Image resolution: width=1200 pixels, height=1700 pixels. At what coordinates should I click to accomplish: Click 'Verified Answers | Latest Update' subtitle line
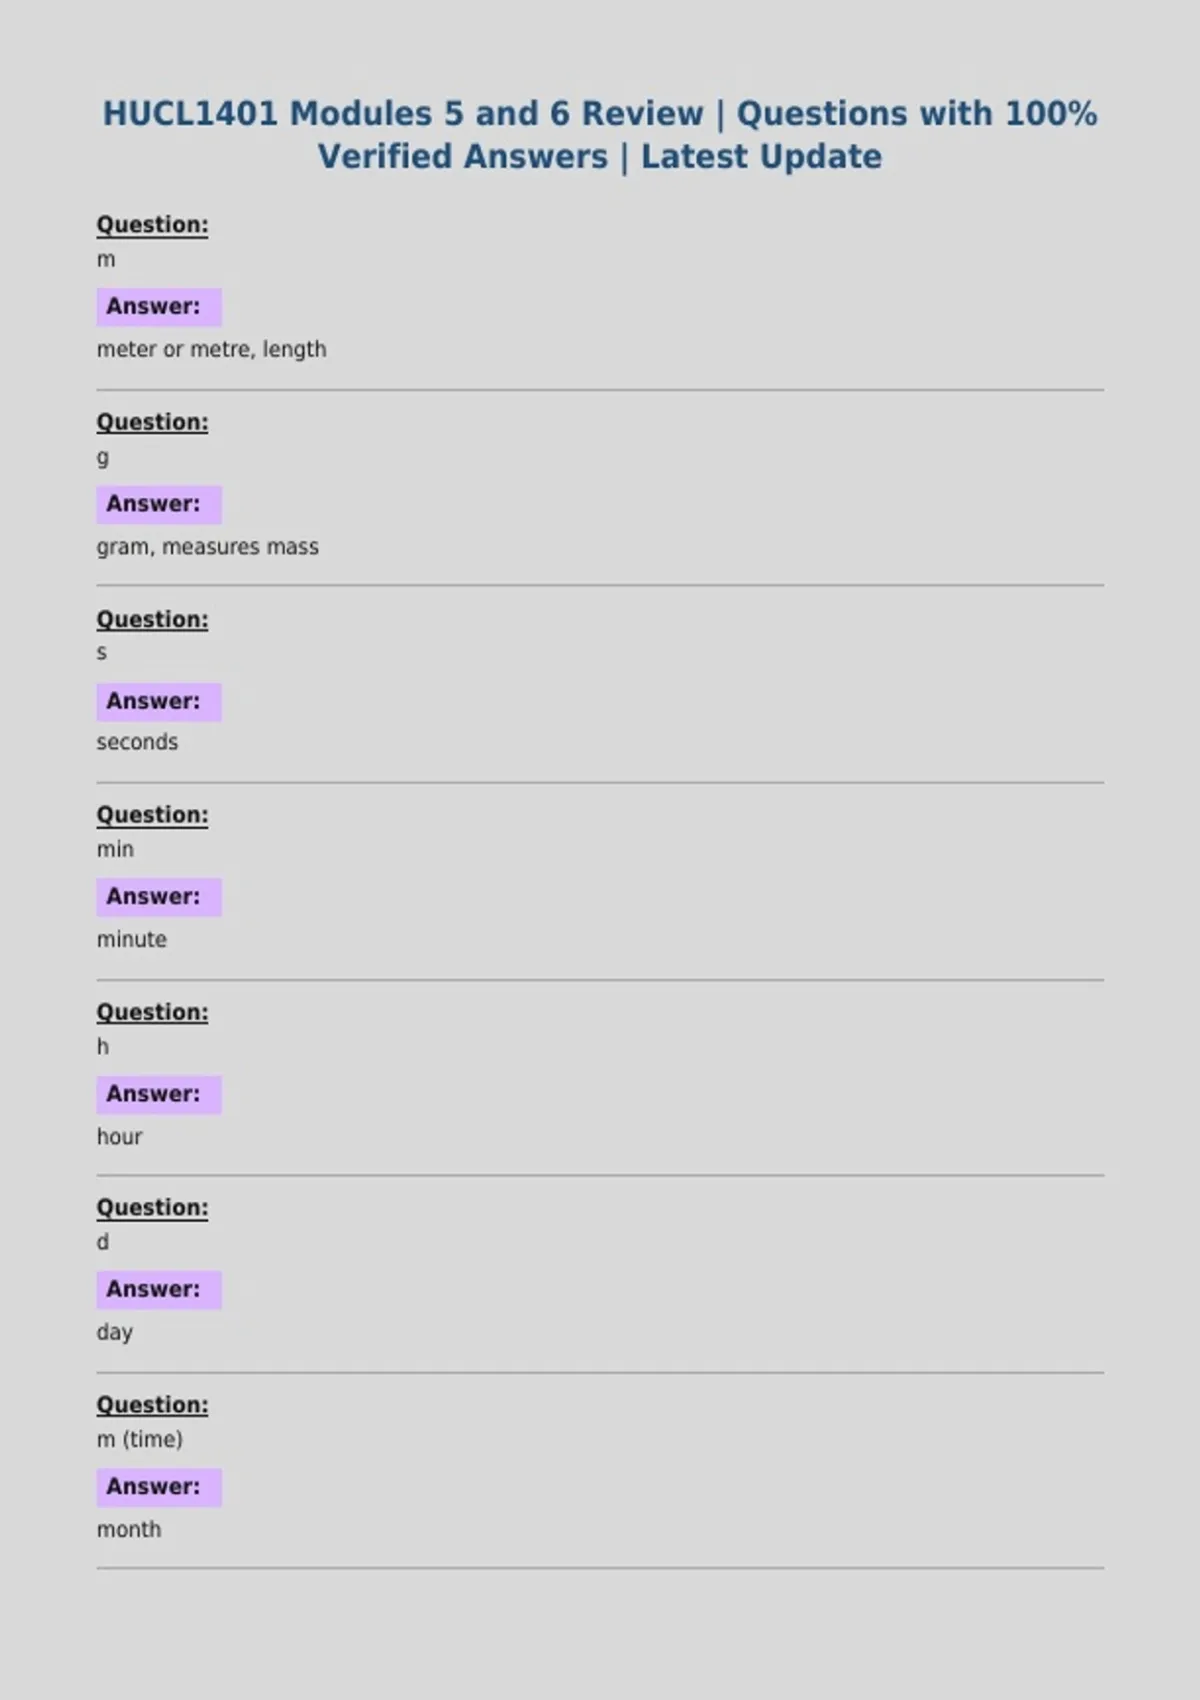600,157
